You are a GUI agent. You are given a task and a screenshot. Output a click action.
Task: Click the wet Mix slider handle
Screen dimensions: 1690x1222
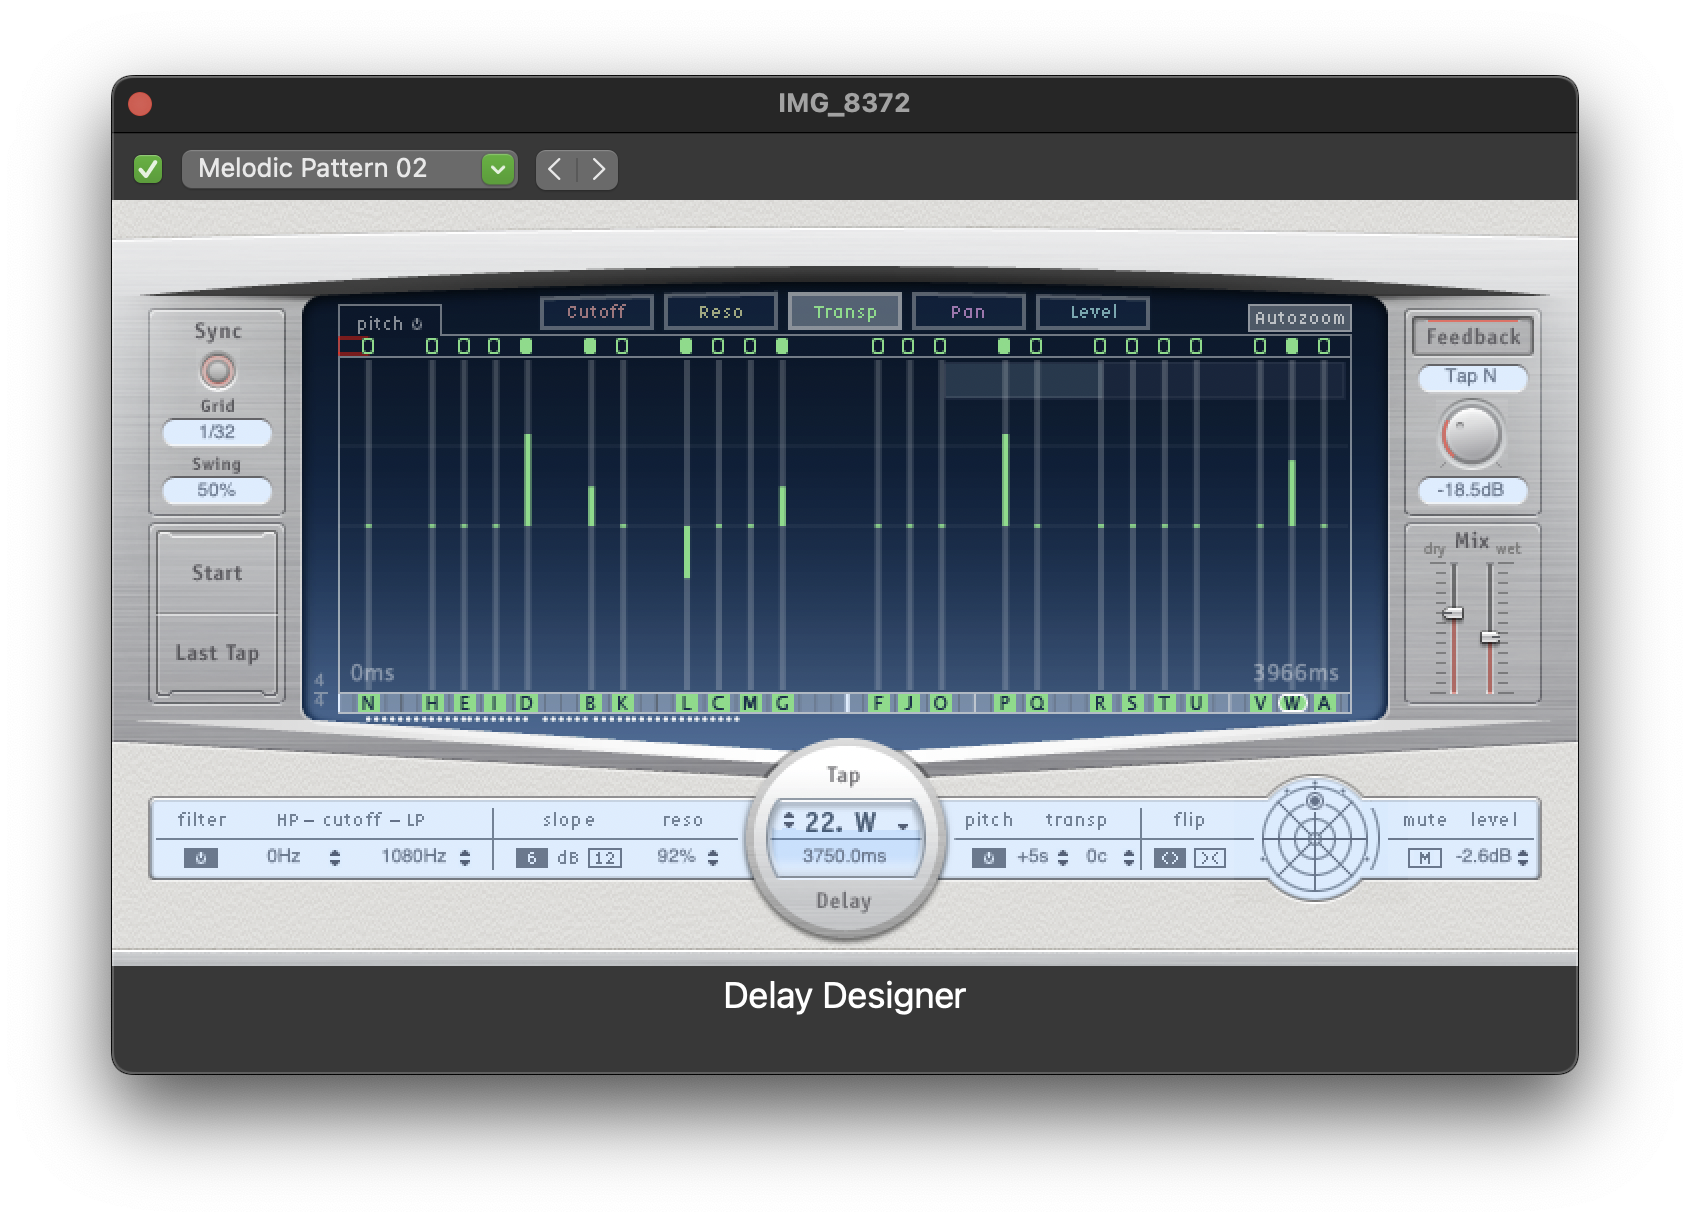tap(1490, 637)
